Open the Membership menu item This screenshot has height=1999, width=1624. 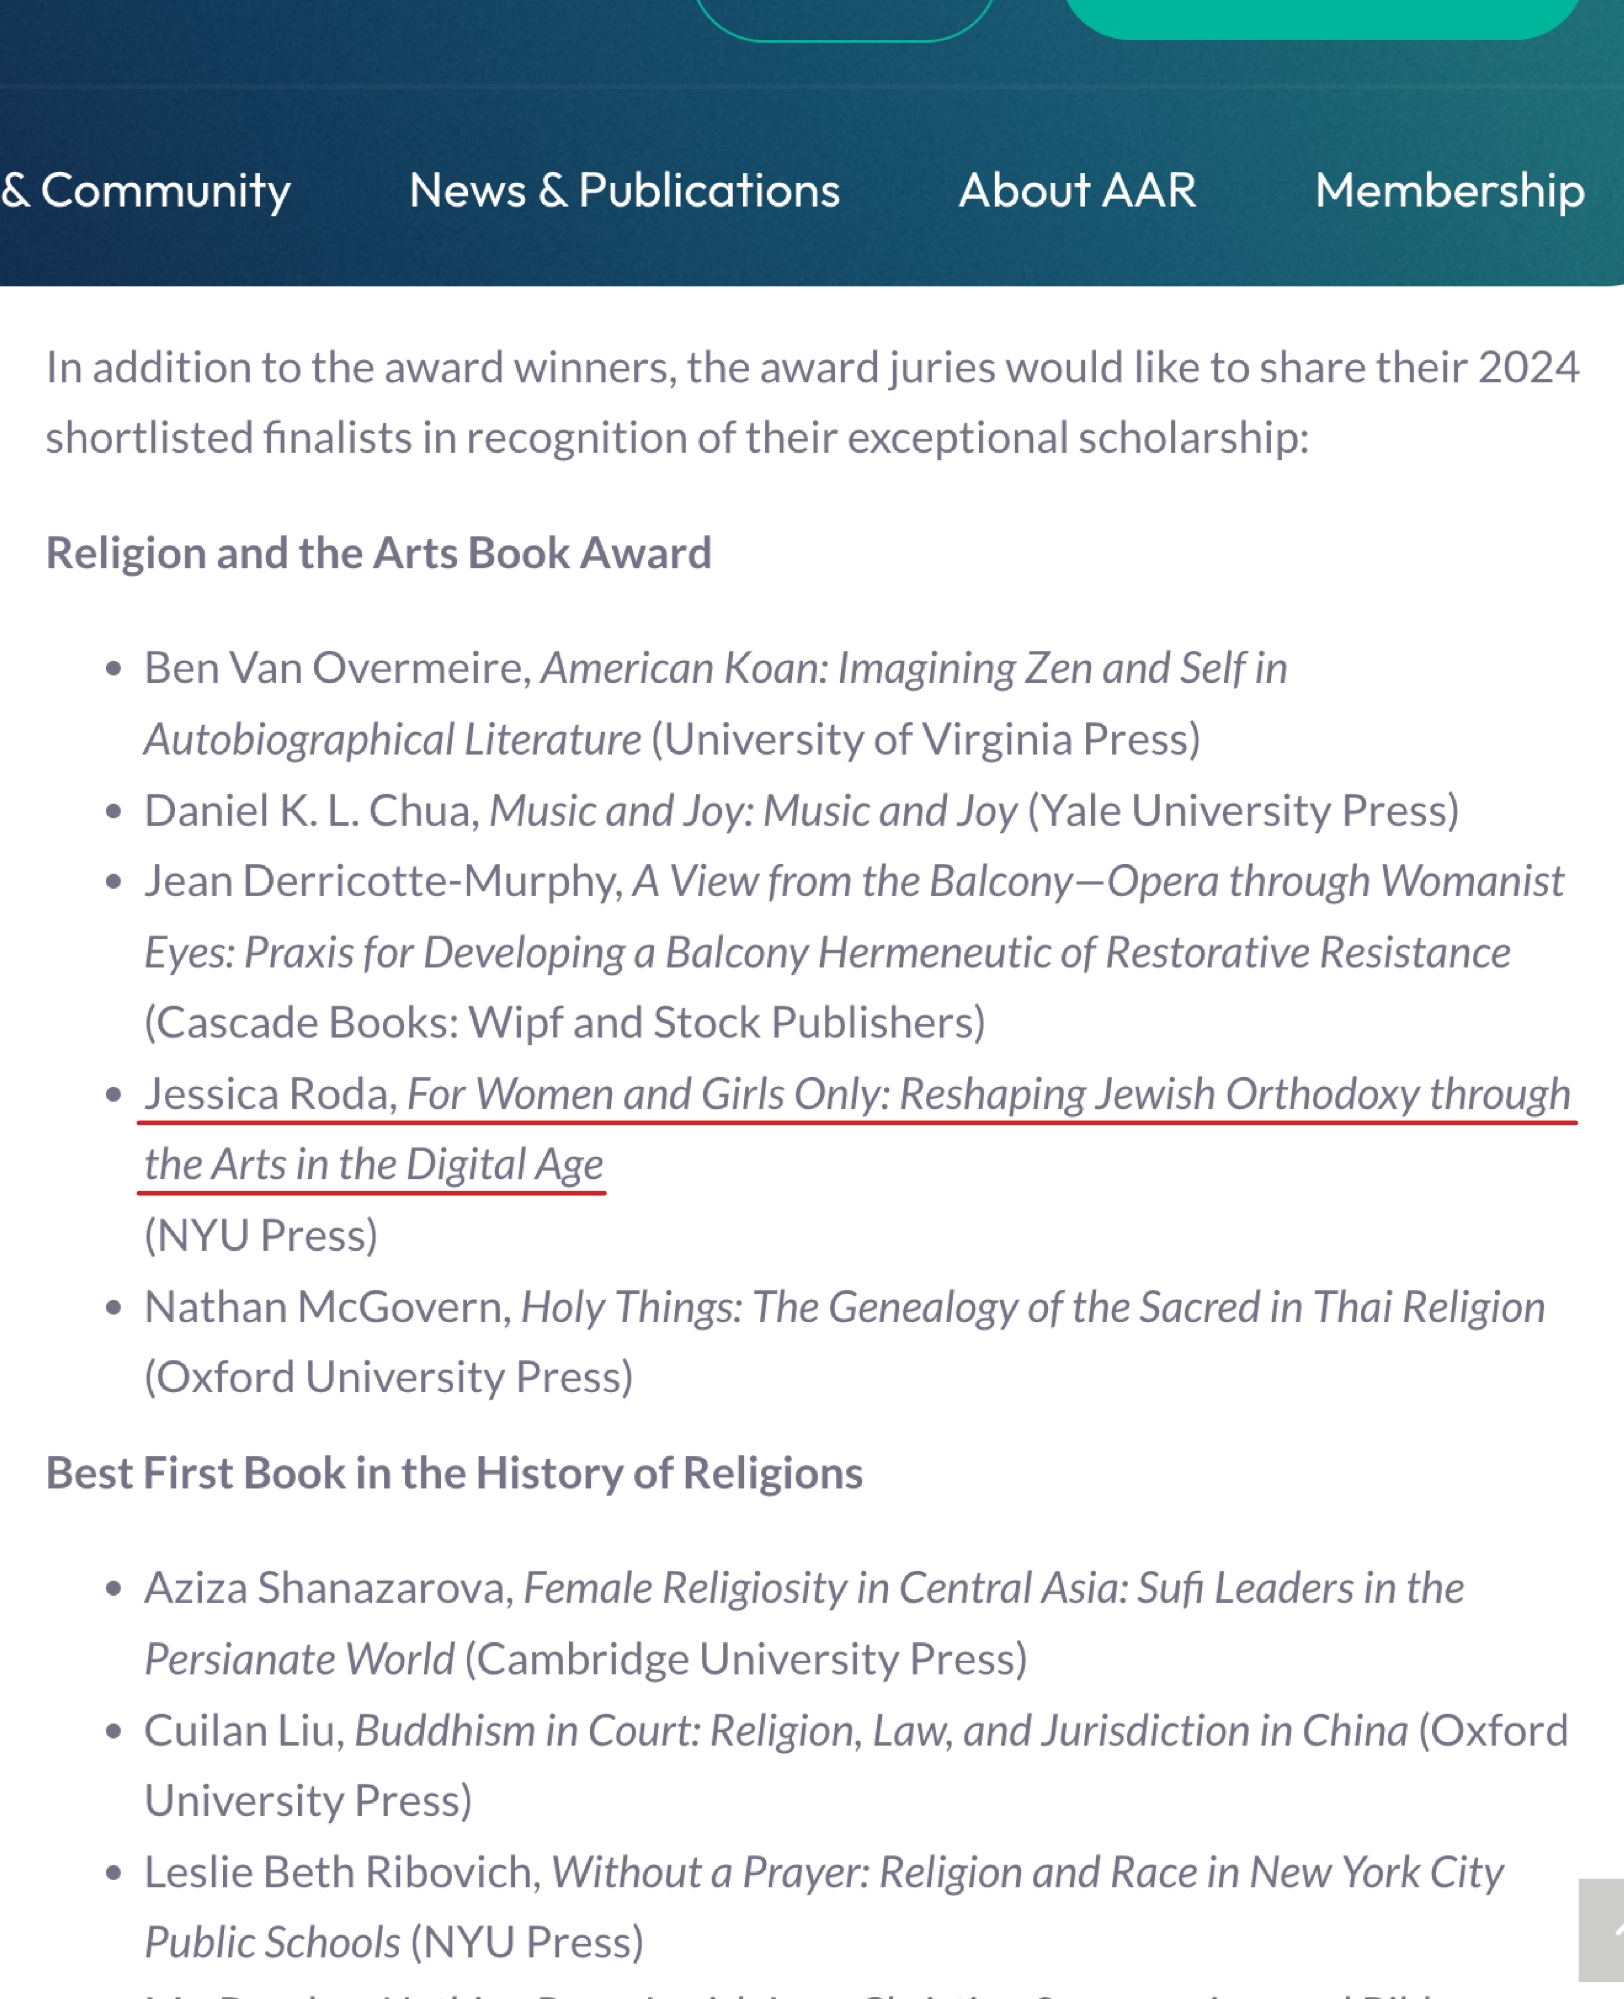click(1449, 190)
